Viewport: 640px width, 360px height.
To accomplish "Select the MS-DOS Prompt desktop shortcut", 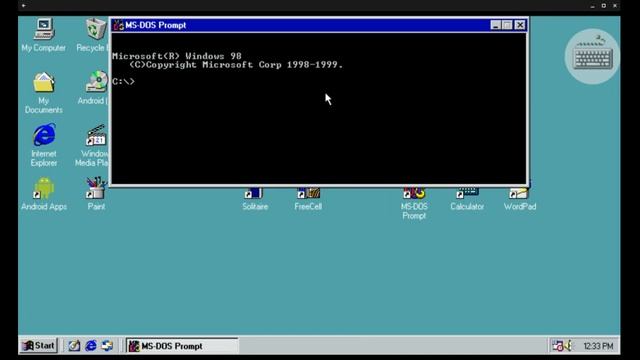I will (x=414, y=204).
